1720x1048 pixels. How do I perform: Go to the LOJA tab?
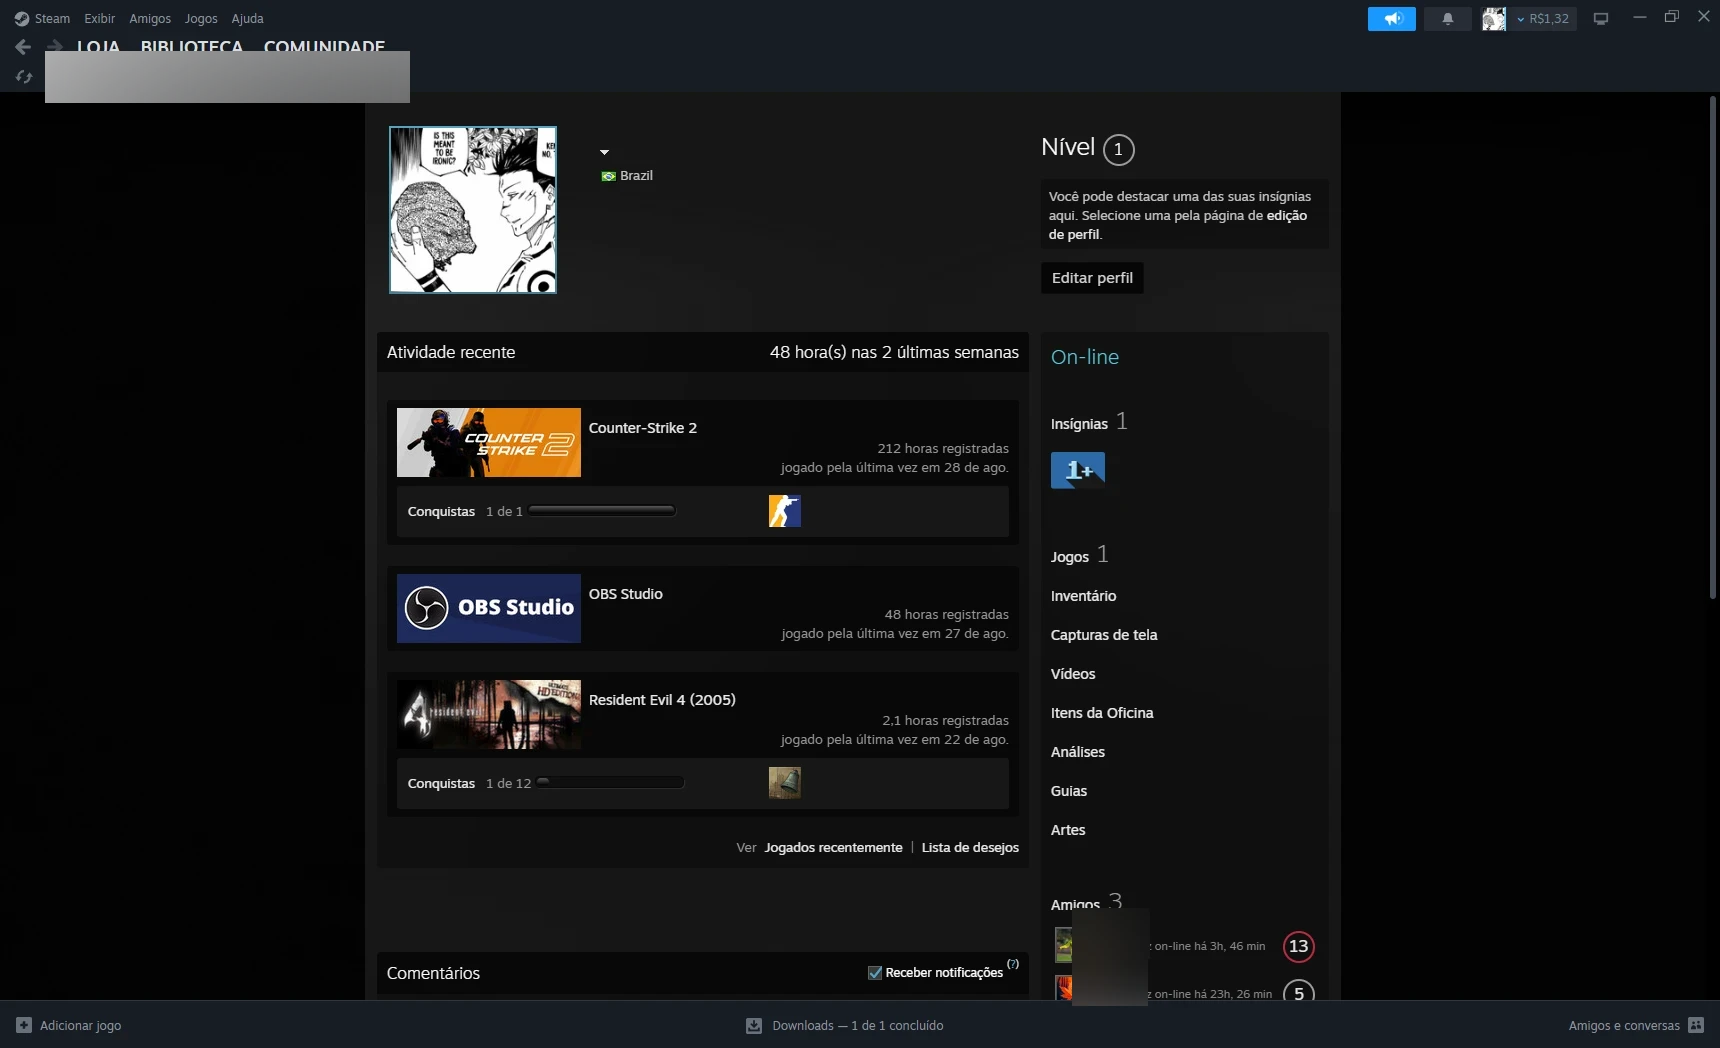[x=98, y=46]
